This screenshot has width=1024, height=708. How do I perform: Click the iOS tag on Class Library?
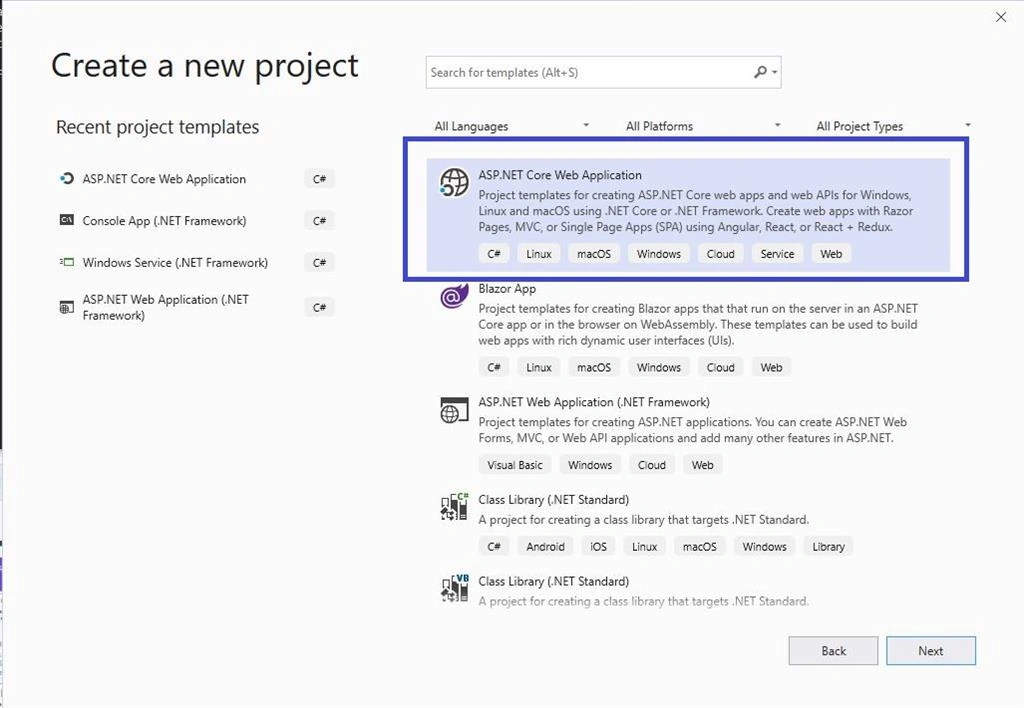click(598, 546)
